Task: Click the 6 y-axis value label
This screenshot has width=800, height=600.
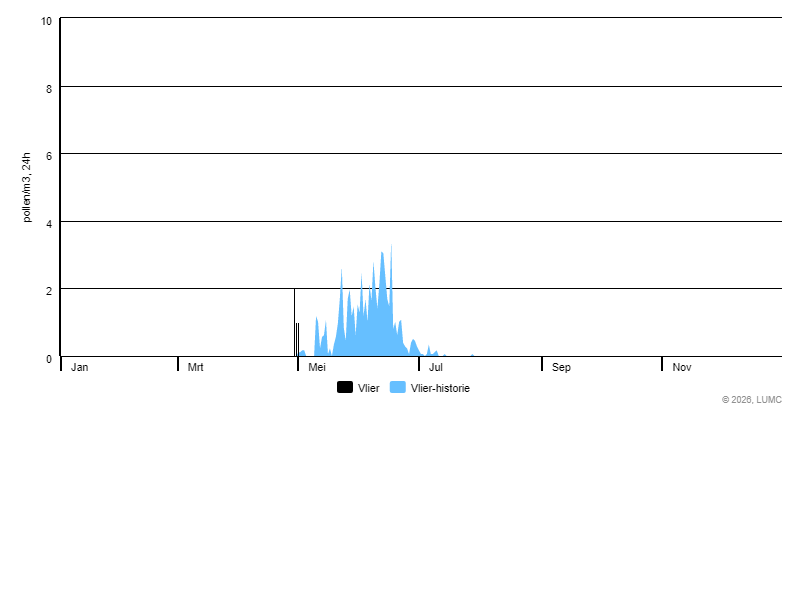Action: 49,156
